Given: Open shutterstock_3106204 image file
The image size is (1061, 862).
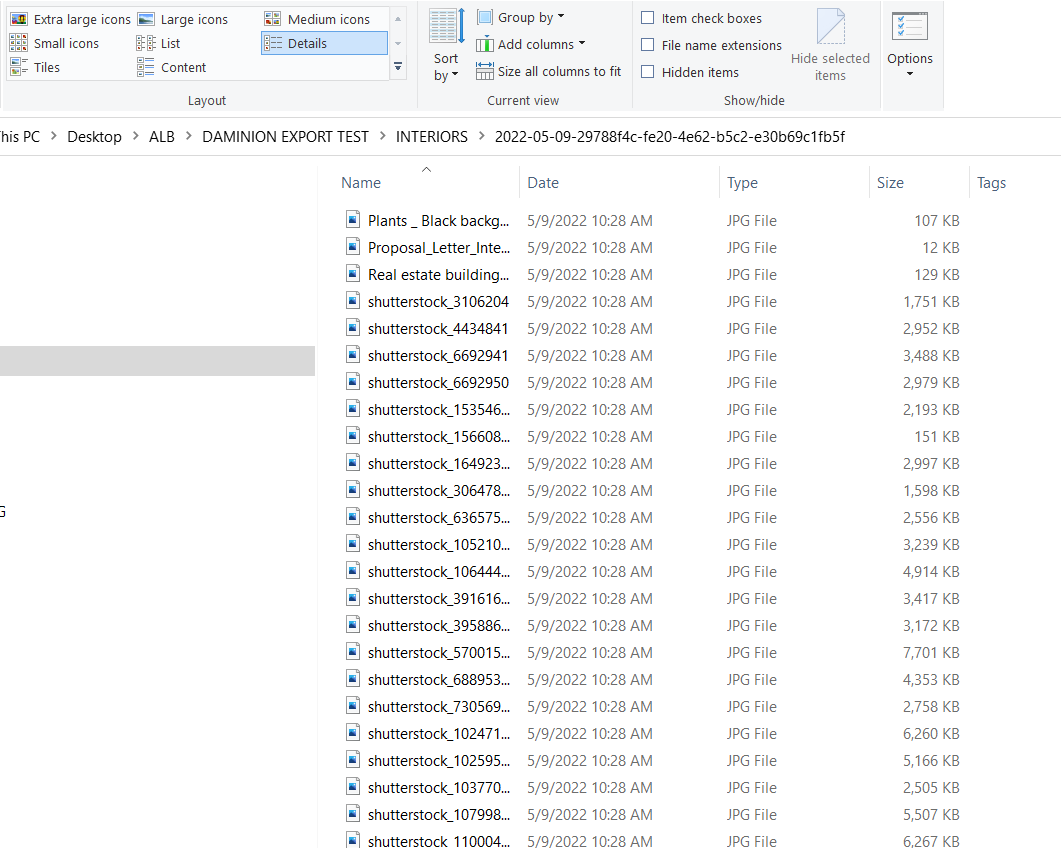Looking at the screenshot, I should [438, 301].
